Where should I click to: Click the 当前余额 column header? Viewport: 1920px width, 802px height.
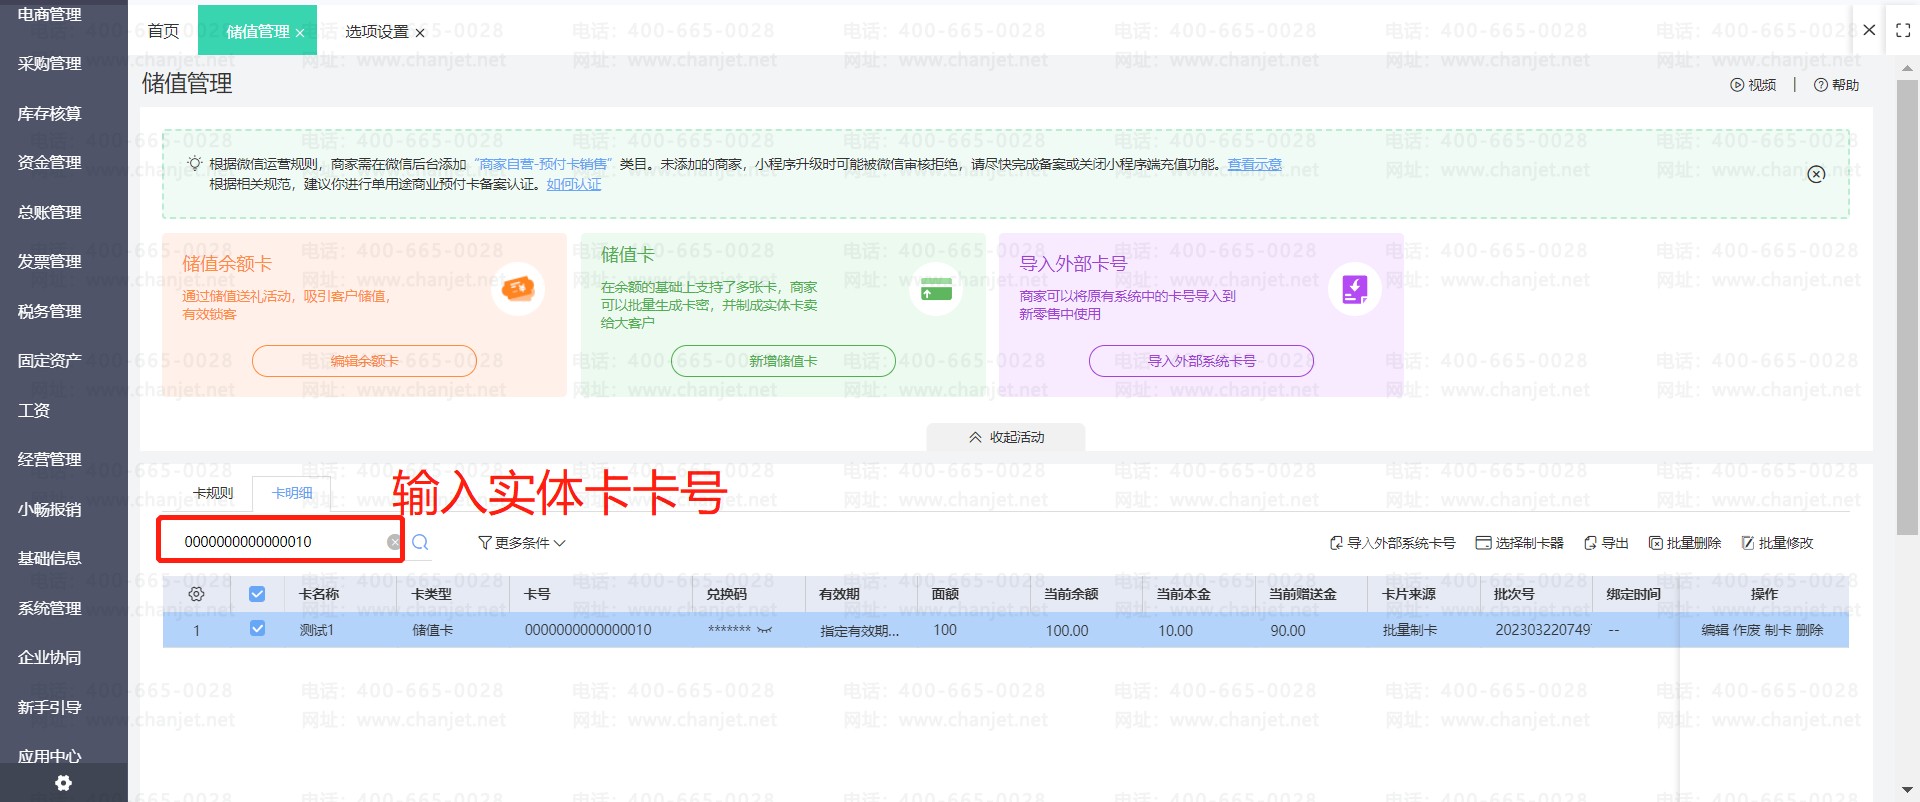1071,594
